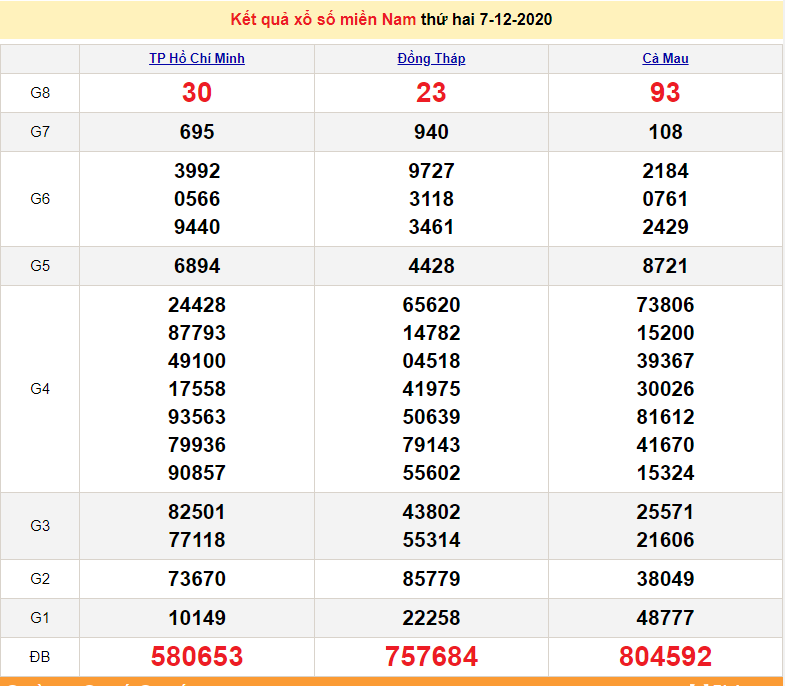
Task: Click the ĐB row label
Action: (40, 656)
